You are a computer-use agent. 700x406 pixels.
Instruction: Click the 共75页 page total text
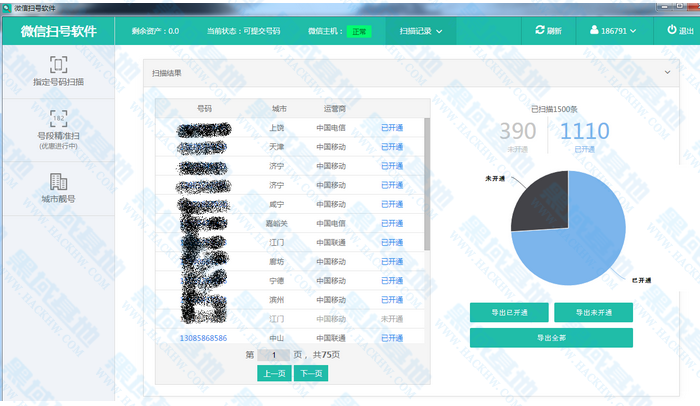(x=326, y=355)
